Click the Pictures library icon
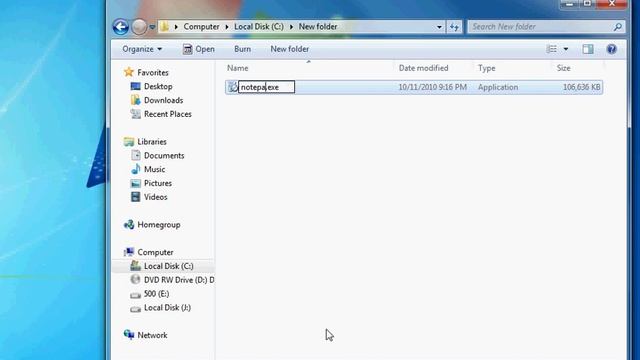This screenshot has width=640, height=360. (136, 183)
